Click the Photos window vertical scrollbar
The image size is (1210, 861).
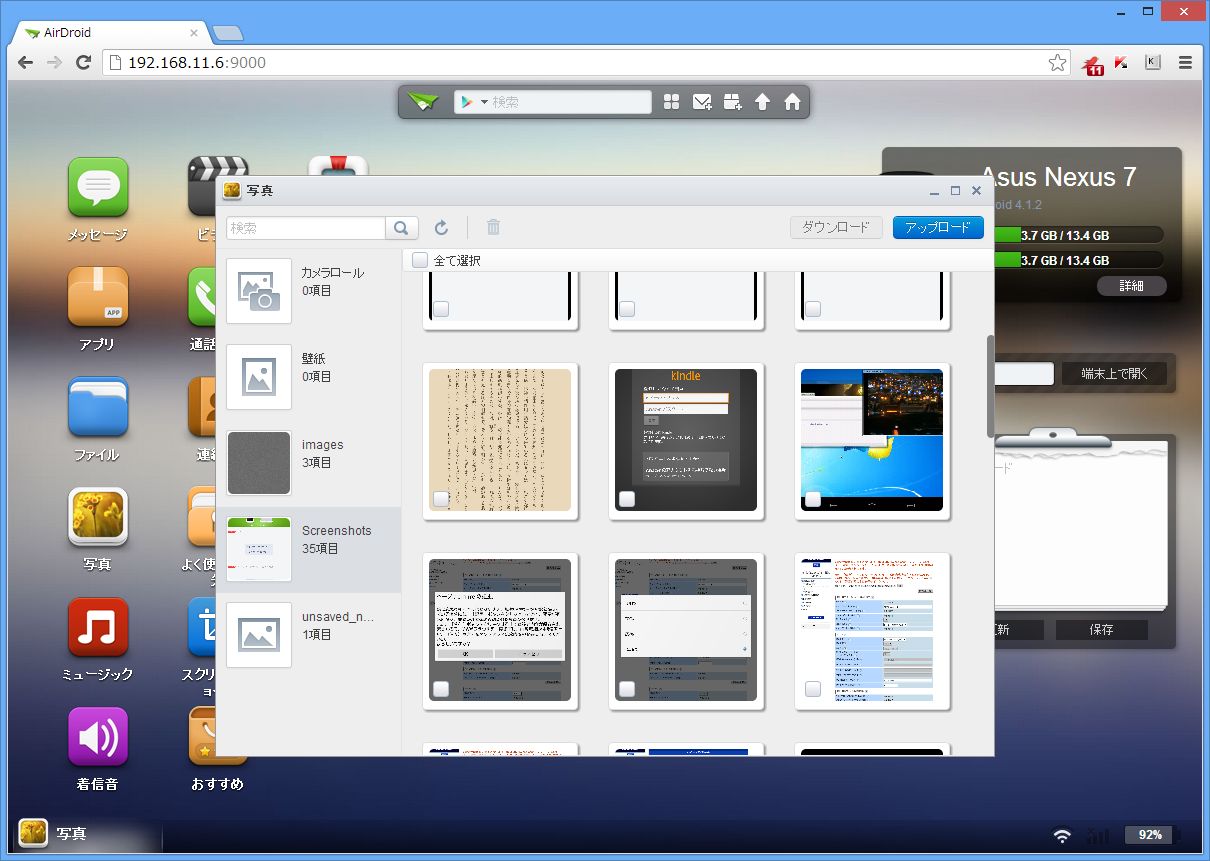click(990, 386)
